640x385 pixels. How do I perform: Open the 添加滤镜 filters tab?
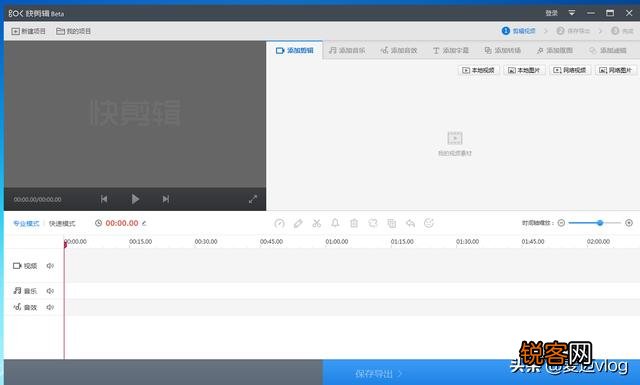pyautogui.click(x=608, y=51)
